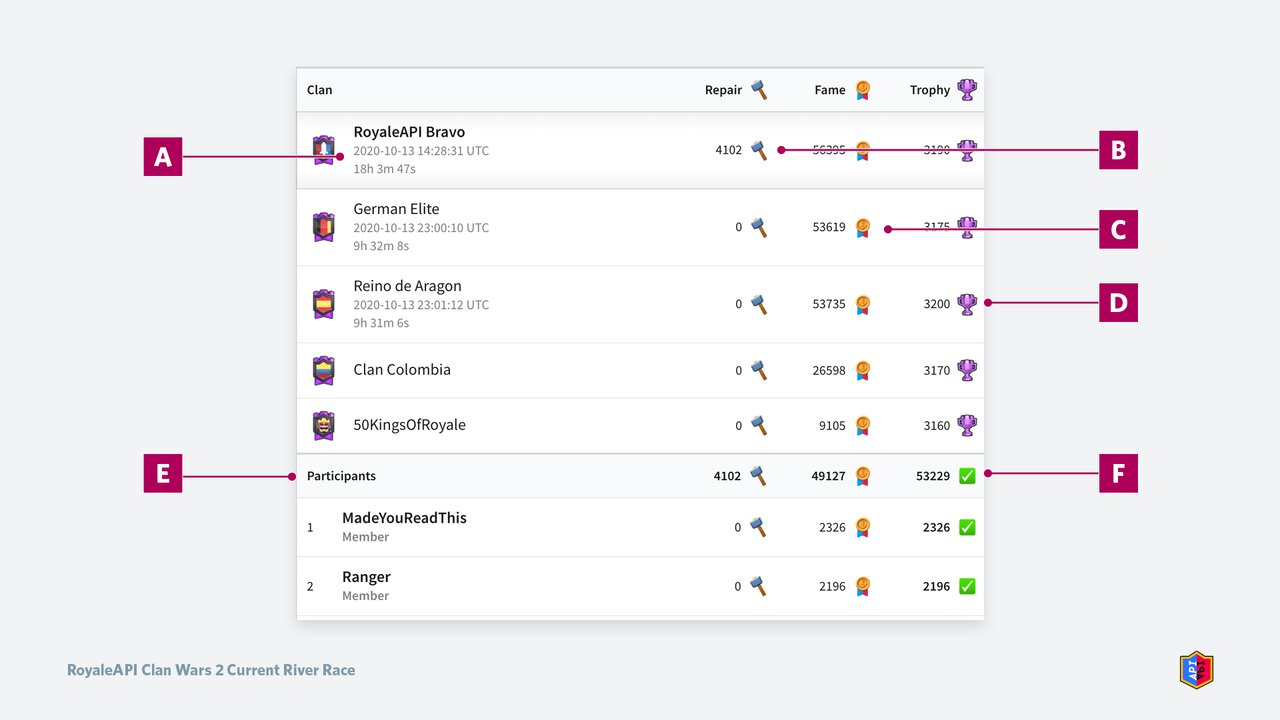
Task: Open the Clan Colombia clan name
Action: pyautogui.click(x=402, y=369)
